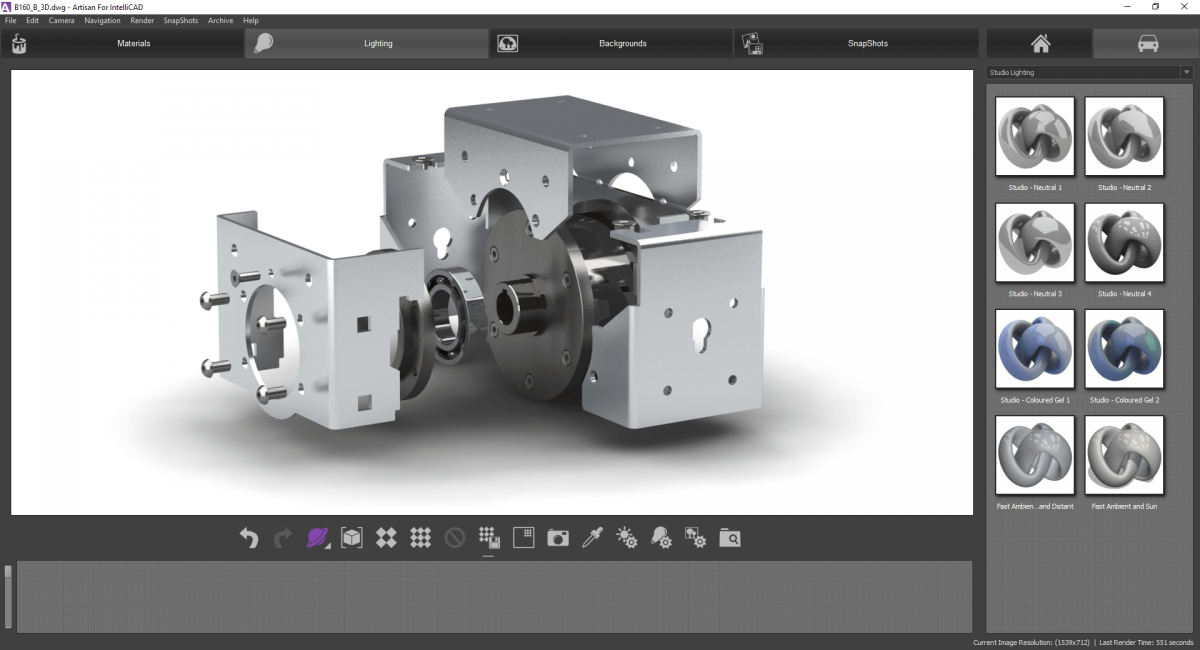The width and height of the screenshot is (1200, 650).
Task: Start a render with the purple planet icon
Action: pyautogui.click(x=316, y=537)
